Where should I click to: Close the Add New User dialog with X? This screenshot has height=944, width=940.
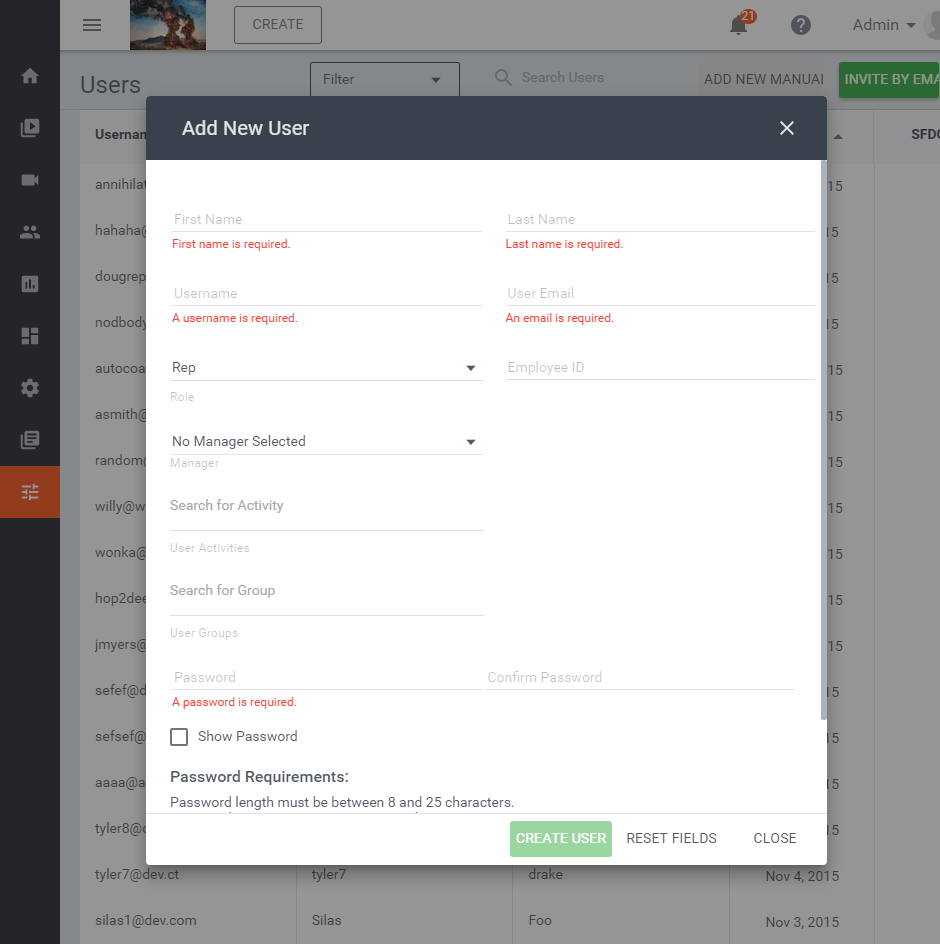pos(786,128)
